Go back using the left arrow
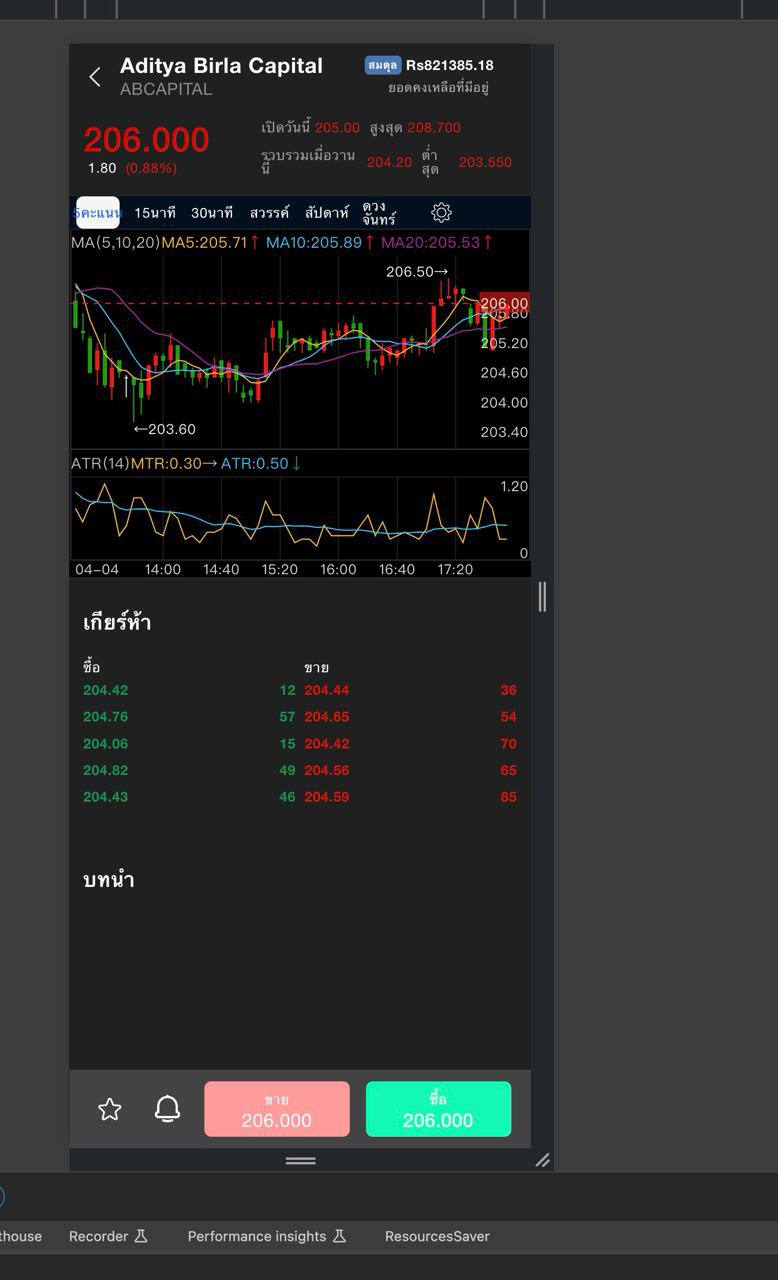Screen dimensions: 778x1280 tap(95, 77)
